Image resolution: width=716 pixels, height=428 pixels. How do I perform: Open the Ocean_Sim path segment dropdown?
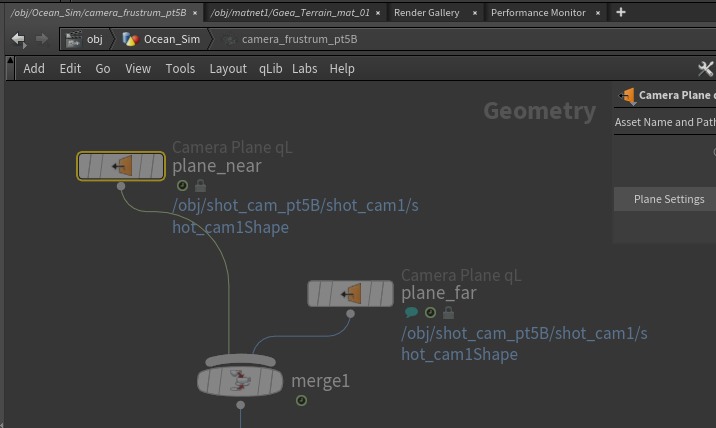pos(160,39)
